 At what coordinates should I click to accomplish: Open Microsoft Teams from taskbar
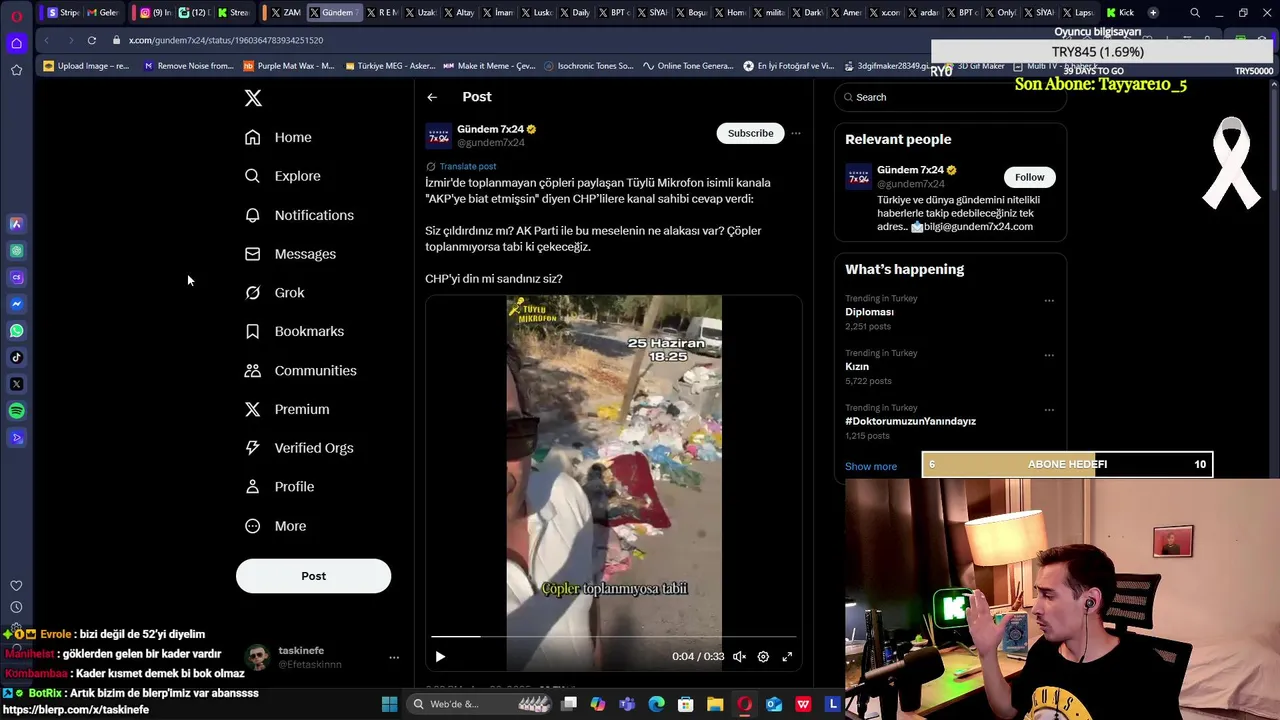627,704
